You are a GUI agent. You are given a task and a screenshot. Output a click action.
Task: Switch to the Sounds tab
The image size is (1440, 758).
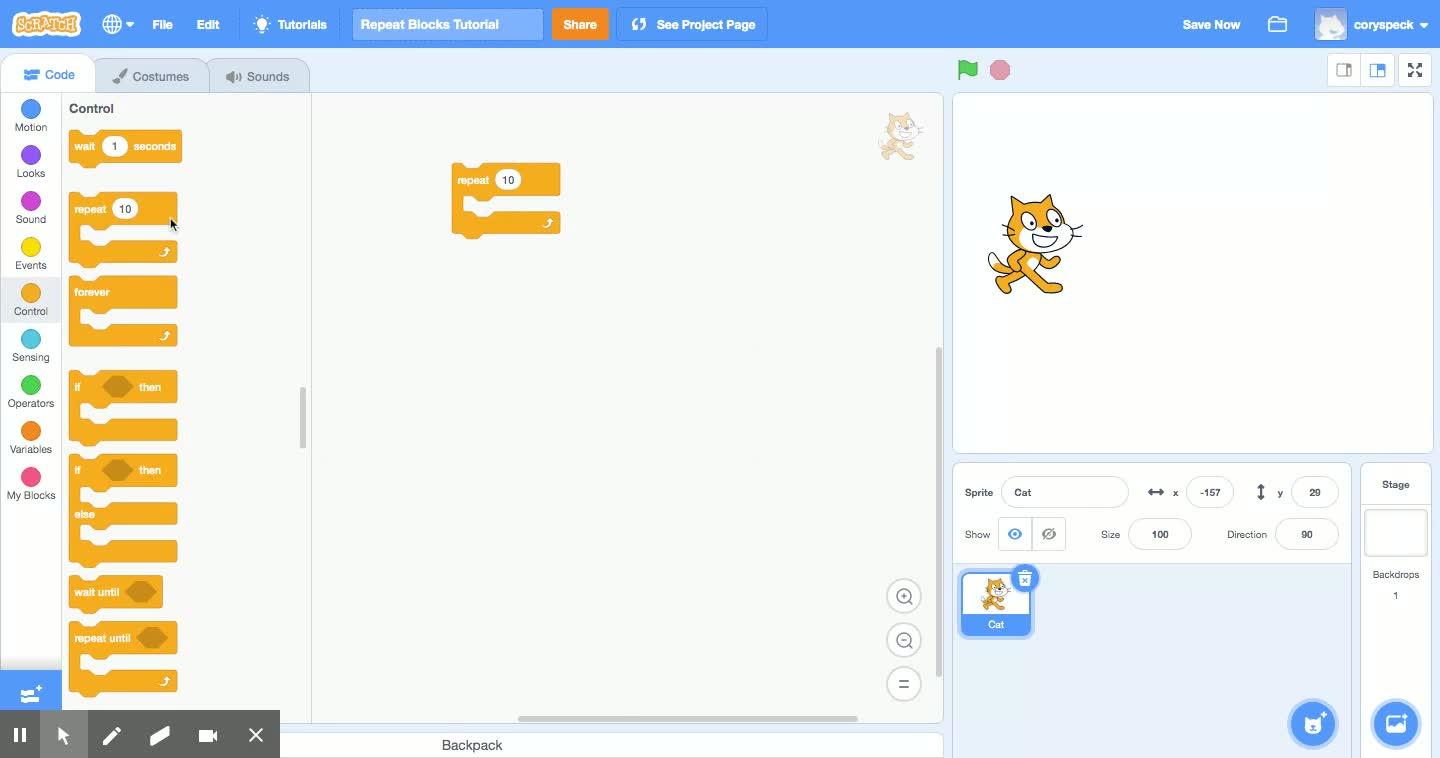(258, 76)
